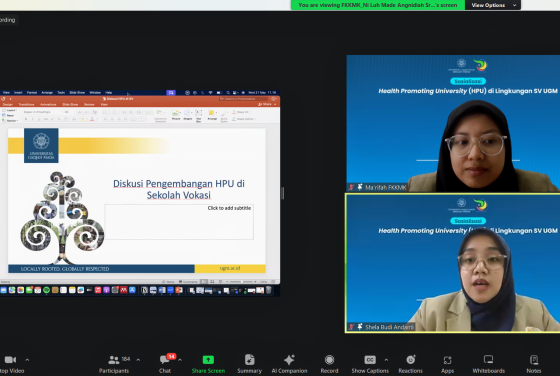Open Spotify from the shared Dock

46,290
